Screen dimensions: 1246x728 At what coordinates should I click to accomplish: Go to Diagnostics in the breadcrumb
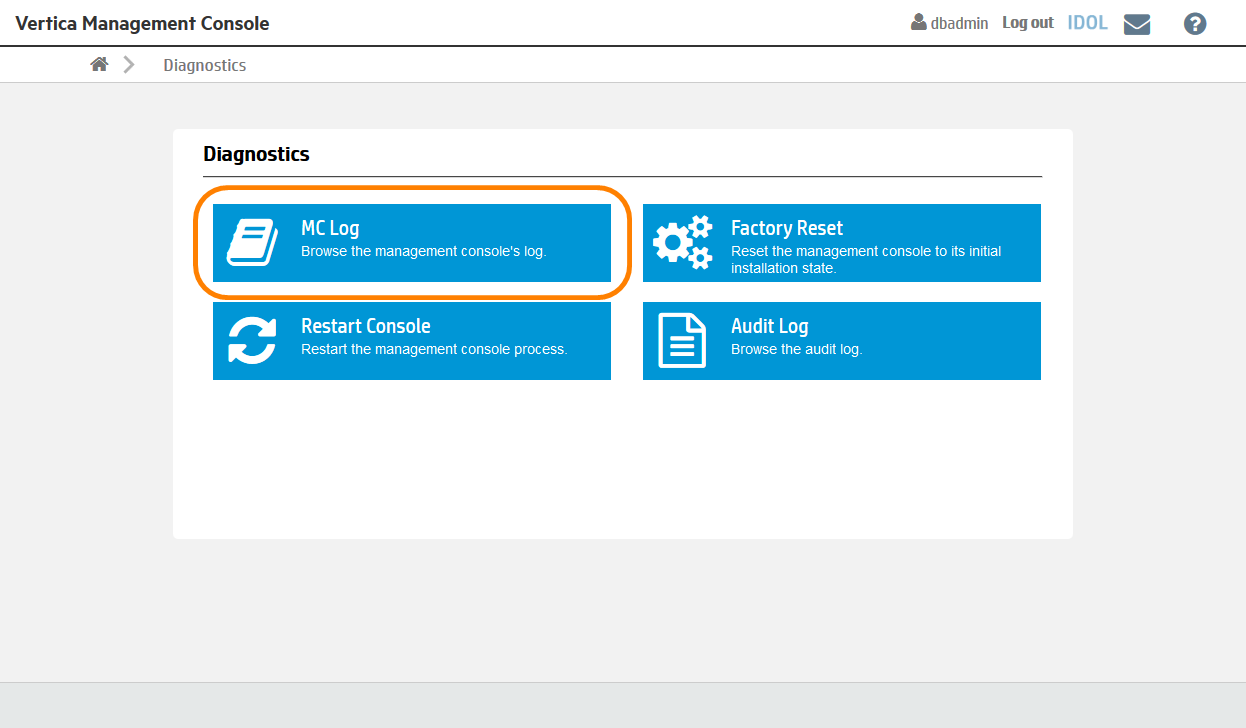tap(205, 65)
